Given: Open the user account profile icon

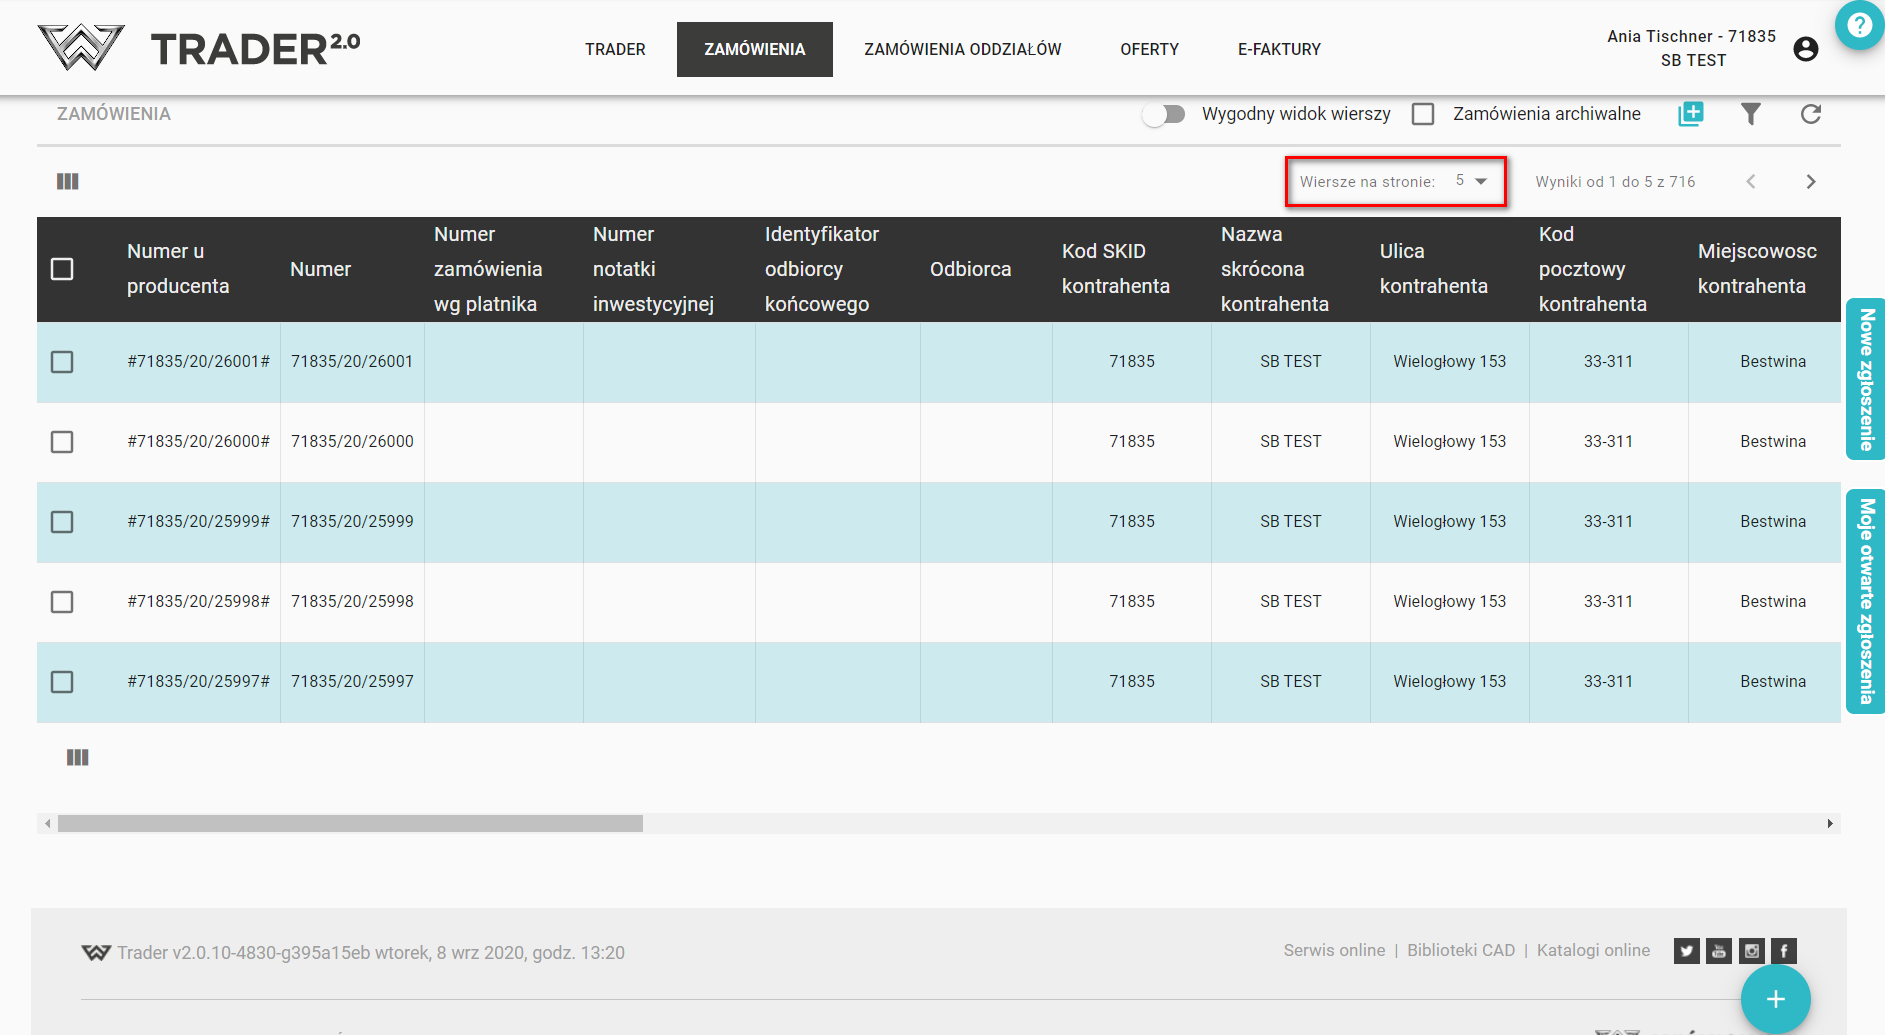Looking at the screenshot, I should [1805, 49].
